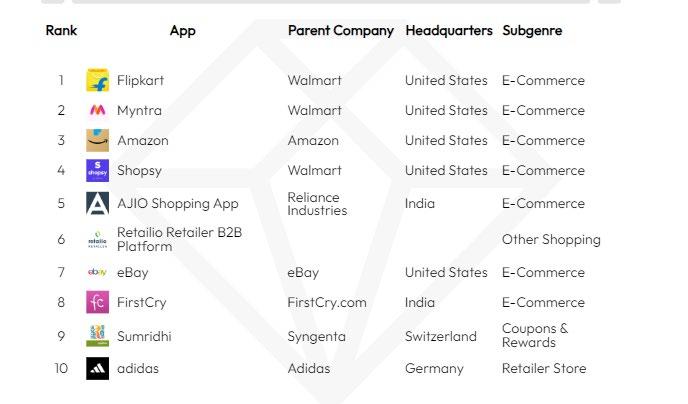The height and width of the screenshot is (404, 688).
Task: Click the Myntra app icon
Action: point(97,111)
